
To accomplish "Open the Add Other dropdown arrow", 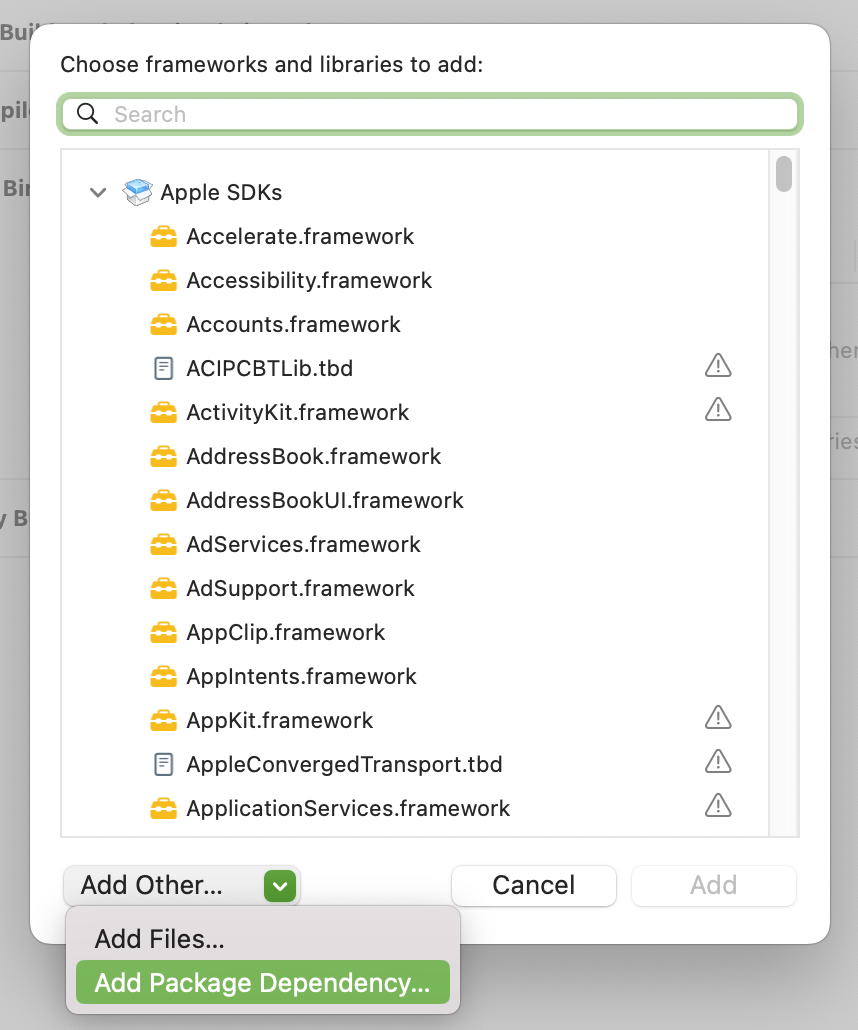I will [280, 886].
